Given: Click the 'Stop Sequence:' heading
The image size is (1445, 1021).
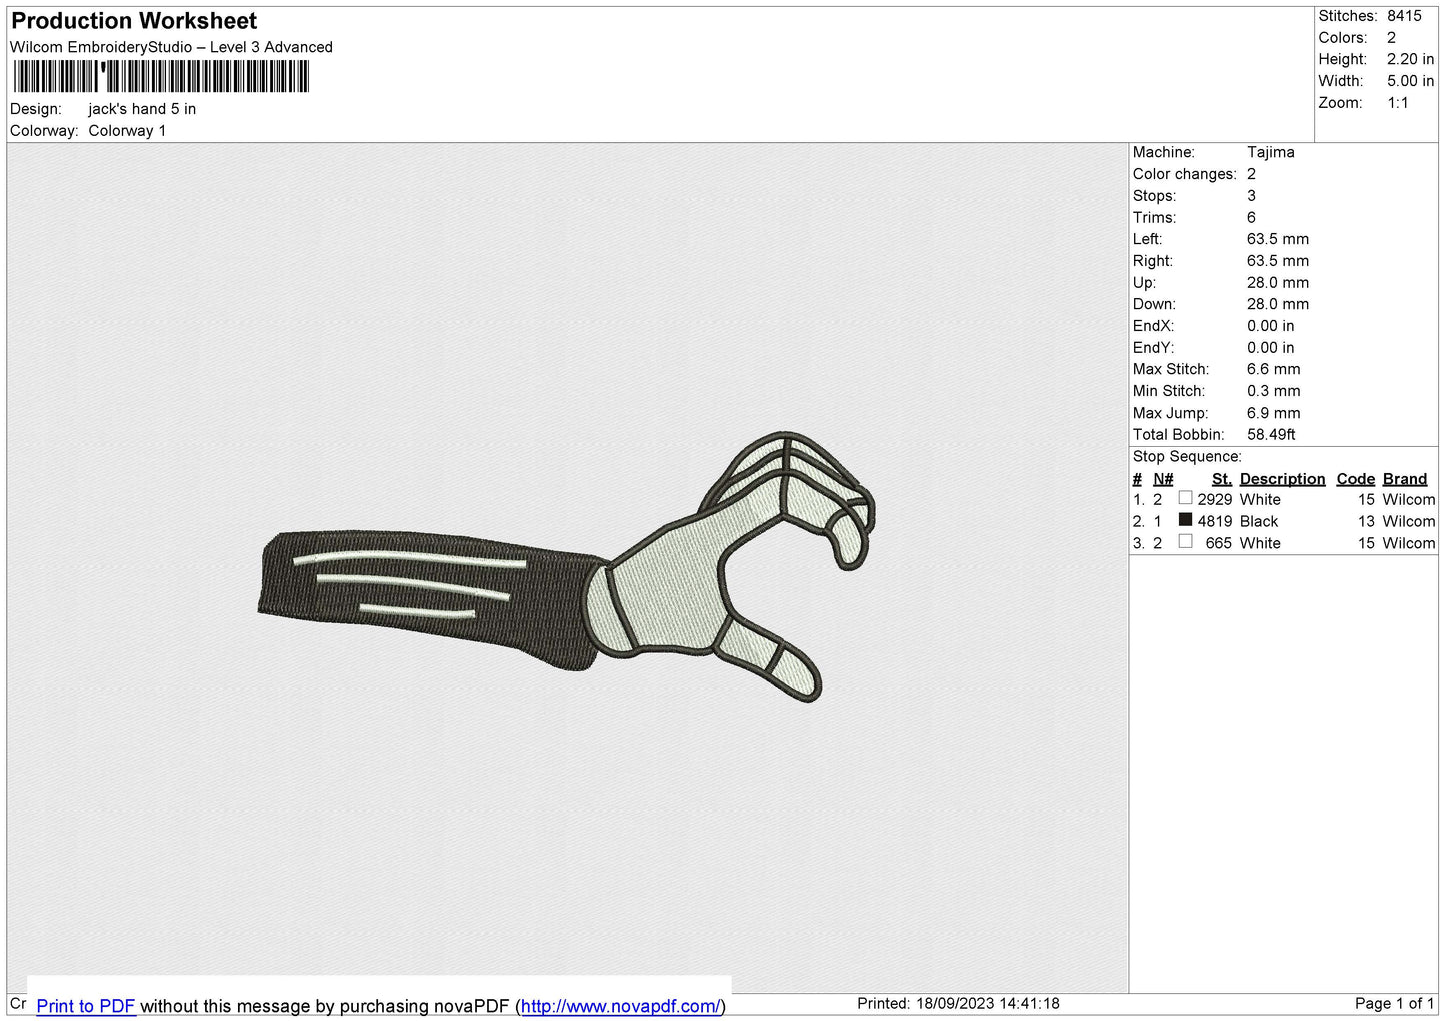Looking at the screenshot, I should click(x=1187, y=457).
